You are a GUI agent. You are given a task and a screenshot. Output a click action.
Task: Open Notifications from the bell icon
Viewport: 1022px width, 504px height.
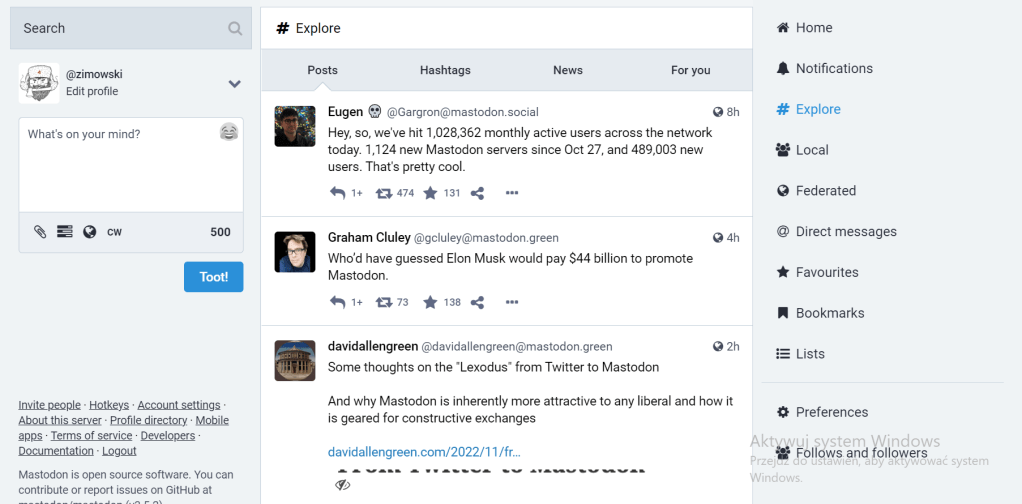coord(783,69)
